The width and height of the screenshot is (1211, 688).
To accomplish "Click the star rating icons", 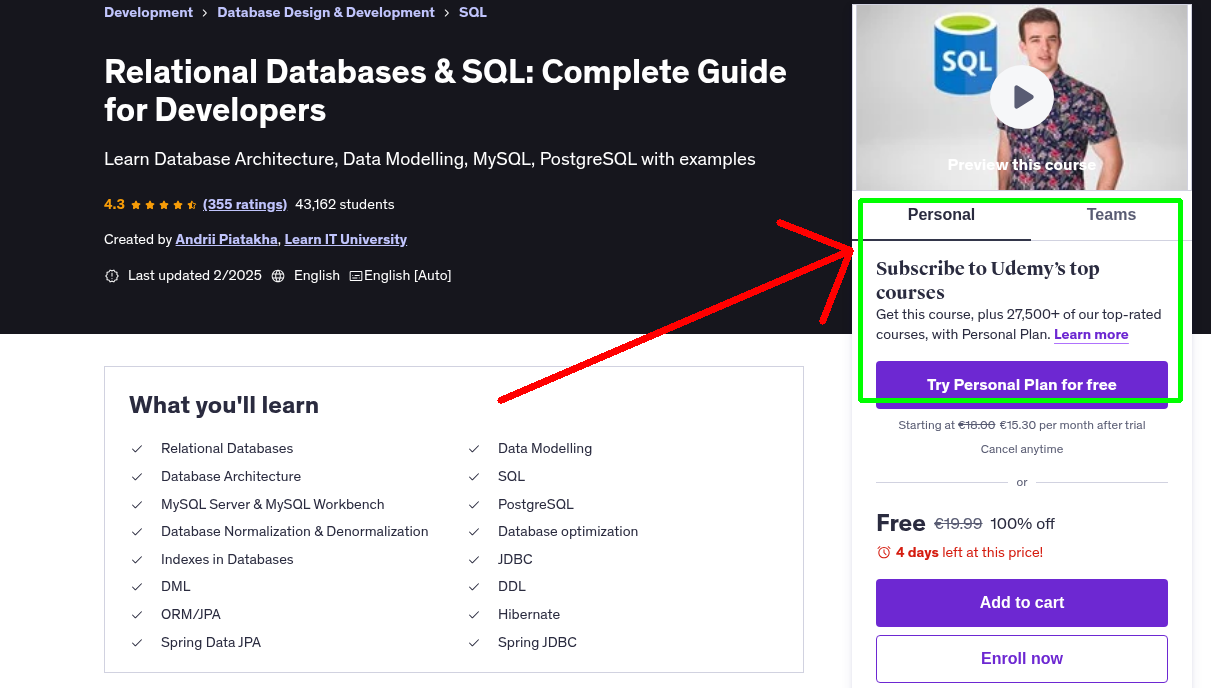I will pyautogui.click(x=164, y=204).
